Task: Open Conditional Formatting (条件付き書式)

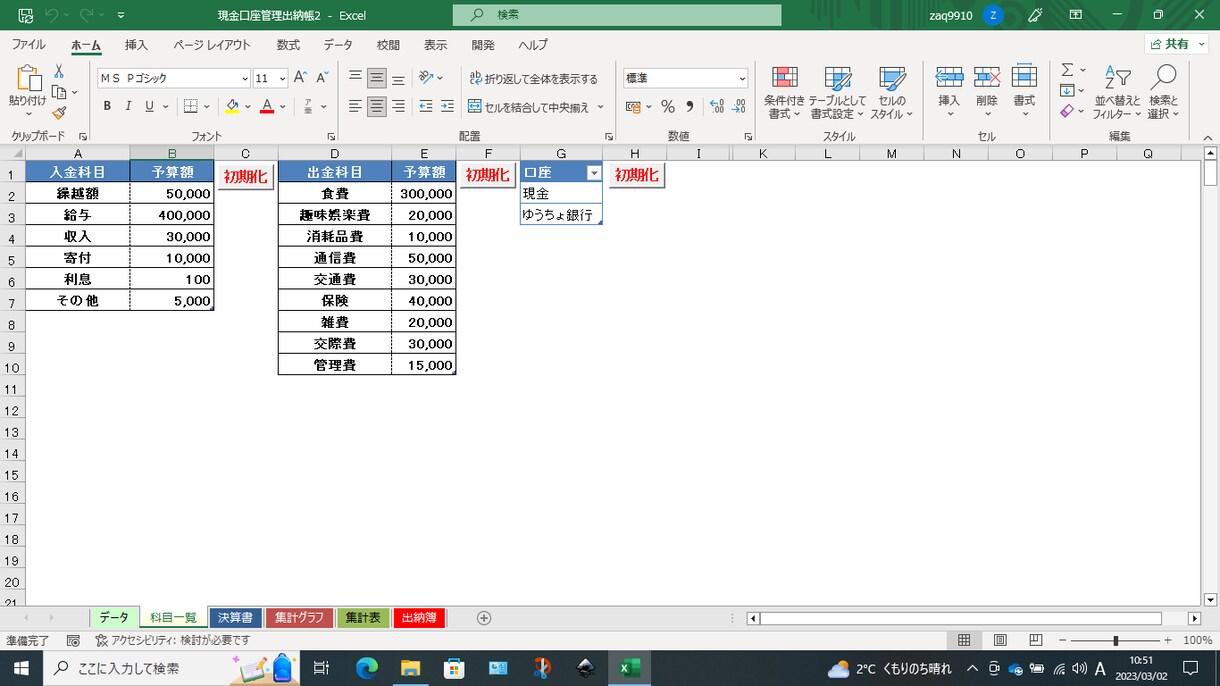Action: (785, 93)
